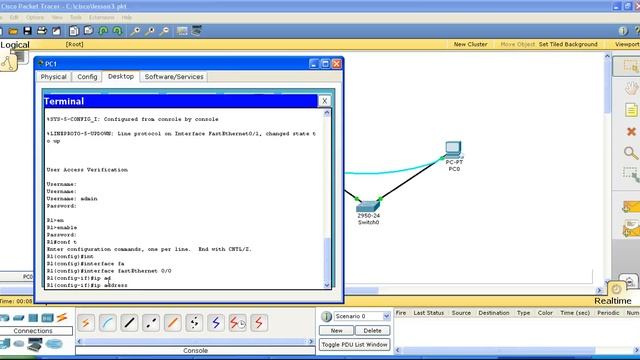Click the Zoom Out magnifier icon
This screenshot has height=360, width=640.
[164, 31]
